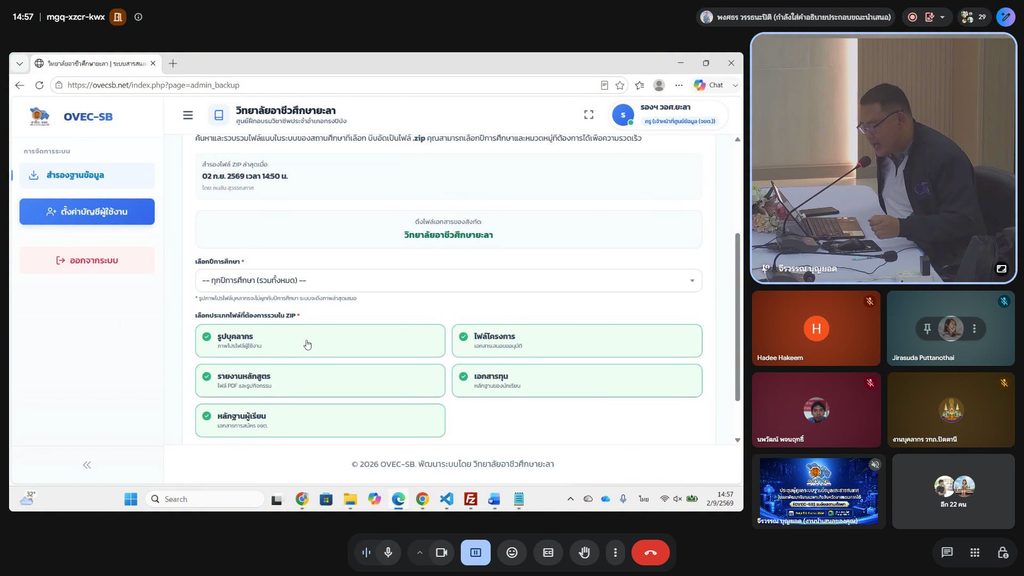This screenshot has height=576, width=1024.
Task: Open more options three-dot menu in call bar
Action: (615, 552)
